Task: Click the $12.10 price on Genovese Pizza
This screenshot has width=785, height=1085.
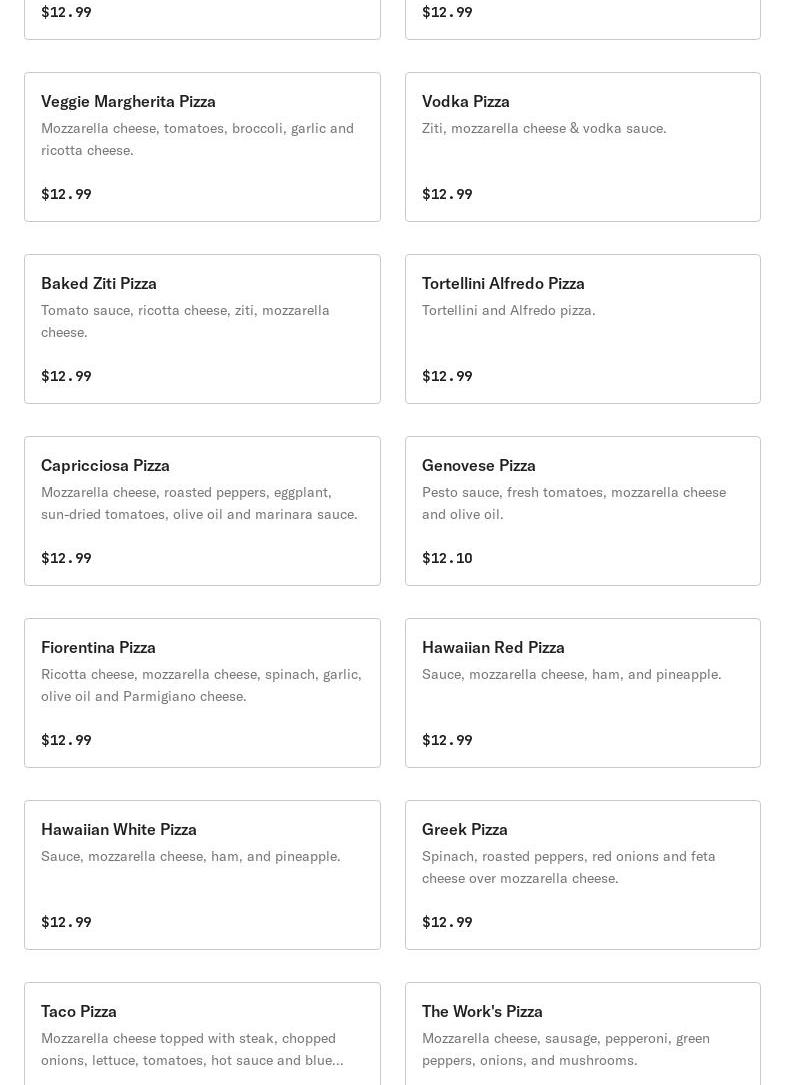Action: (447, 558)
